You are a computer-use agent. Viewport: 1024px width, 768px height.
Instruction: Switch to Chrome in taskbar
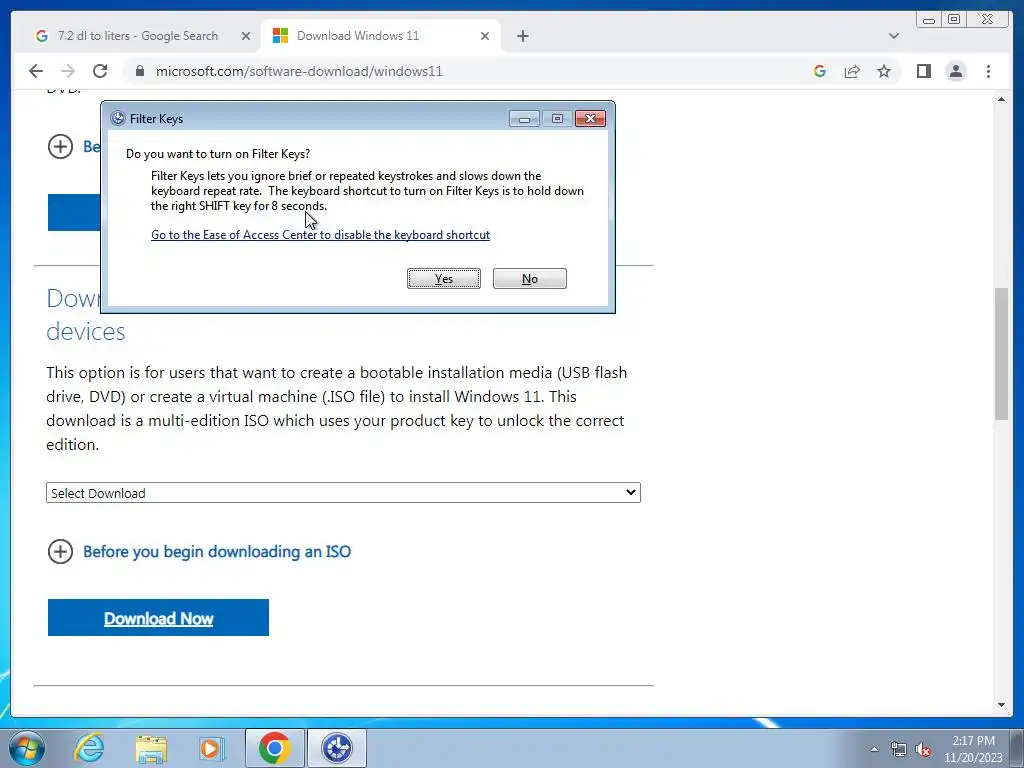(x=274, y=748)
